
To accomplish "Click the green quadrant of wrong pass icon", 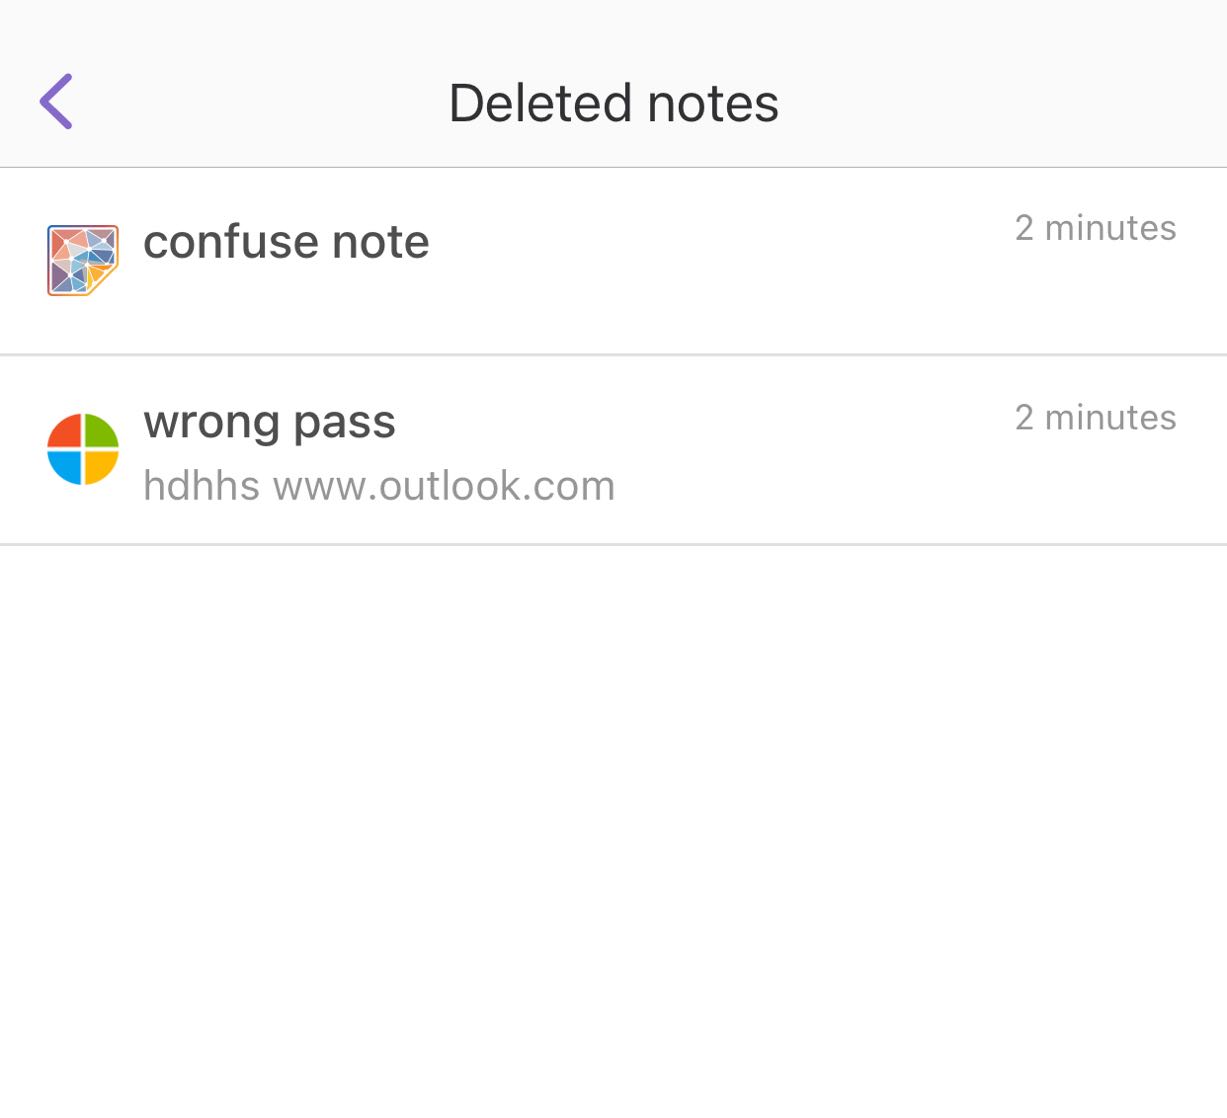I will pyautogui.click(x=101, y=432).
